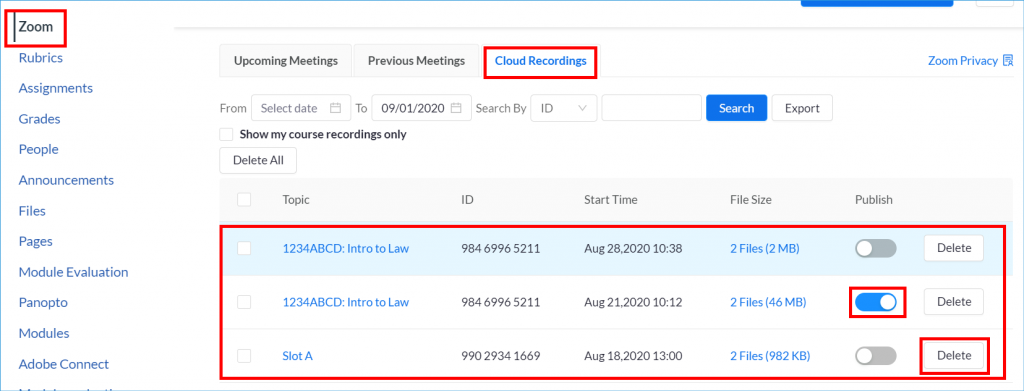Screen dimensions: 1024x391
Task: Select checkbox for Slot A row
Action: tap(244, 356)
